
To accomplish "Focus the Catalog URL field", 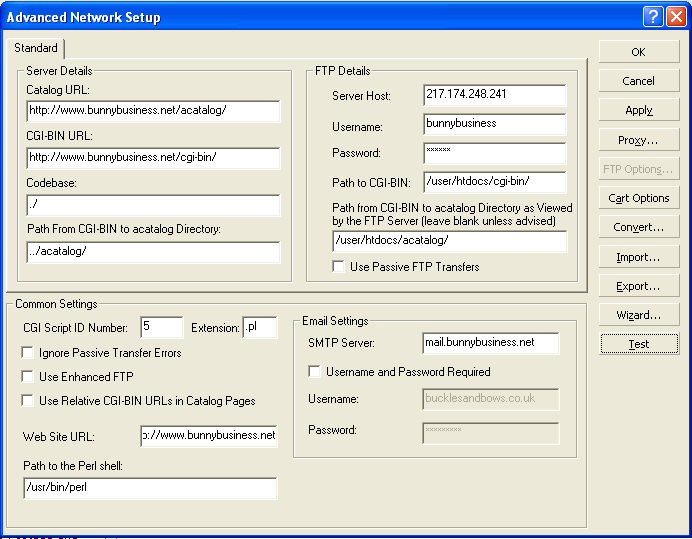I will pyautogui.click(x=153, y=111).
